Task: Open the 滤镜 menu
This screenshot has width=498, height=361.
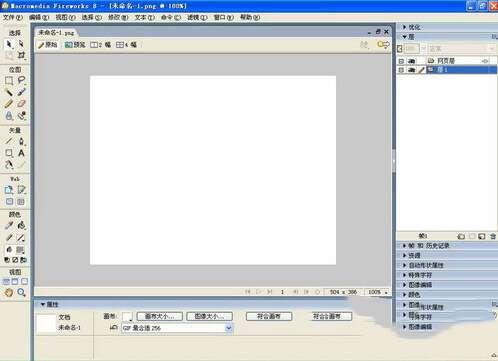Action: point(197,17)
